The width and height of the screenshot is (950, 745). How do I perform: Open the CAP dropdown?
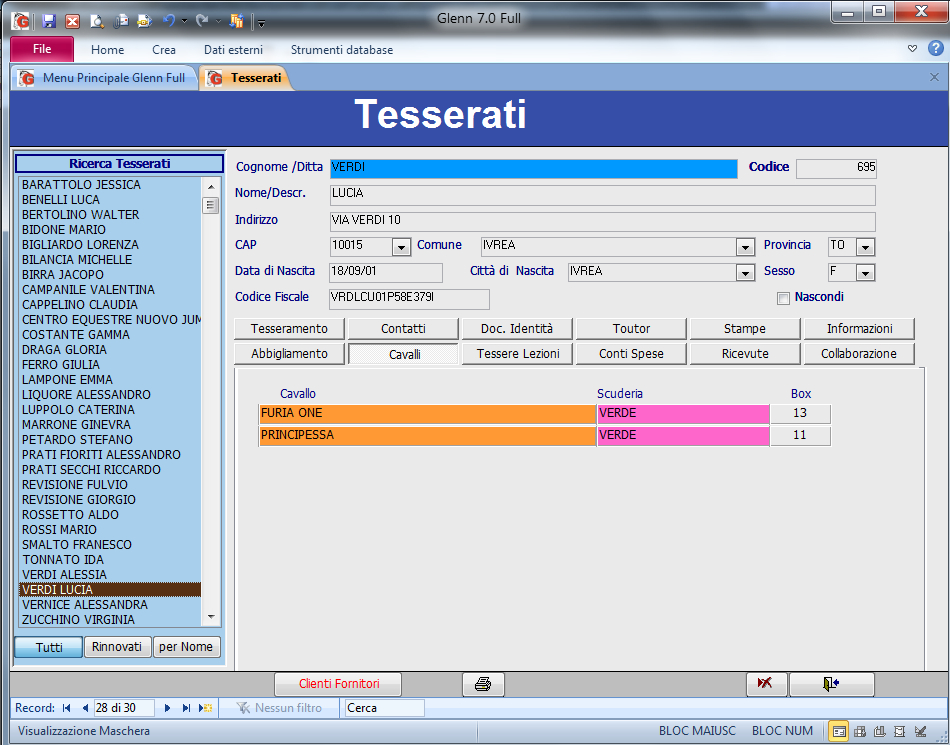[401, 247]
